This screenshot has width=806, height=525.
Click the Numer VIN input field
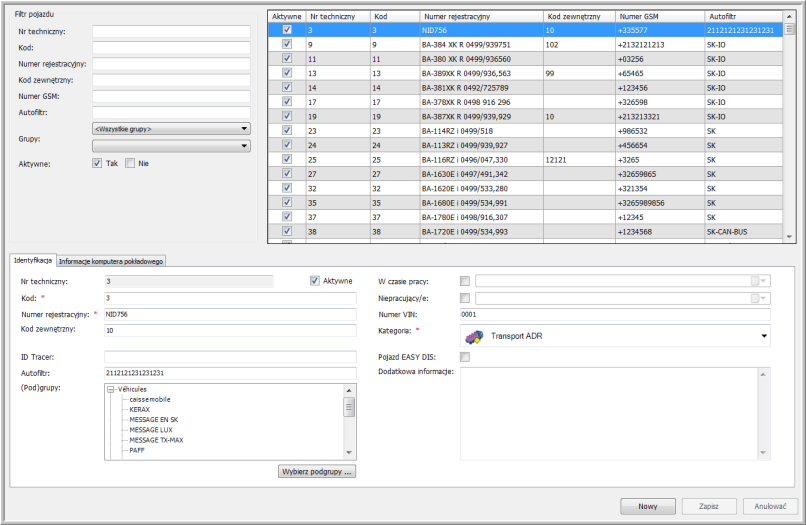click(614, 314)
